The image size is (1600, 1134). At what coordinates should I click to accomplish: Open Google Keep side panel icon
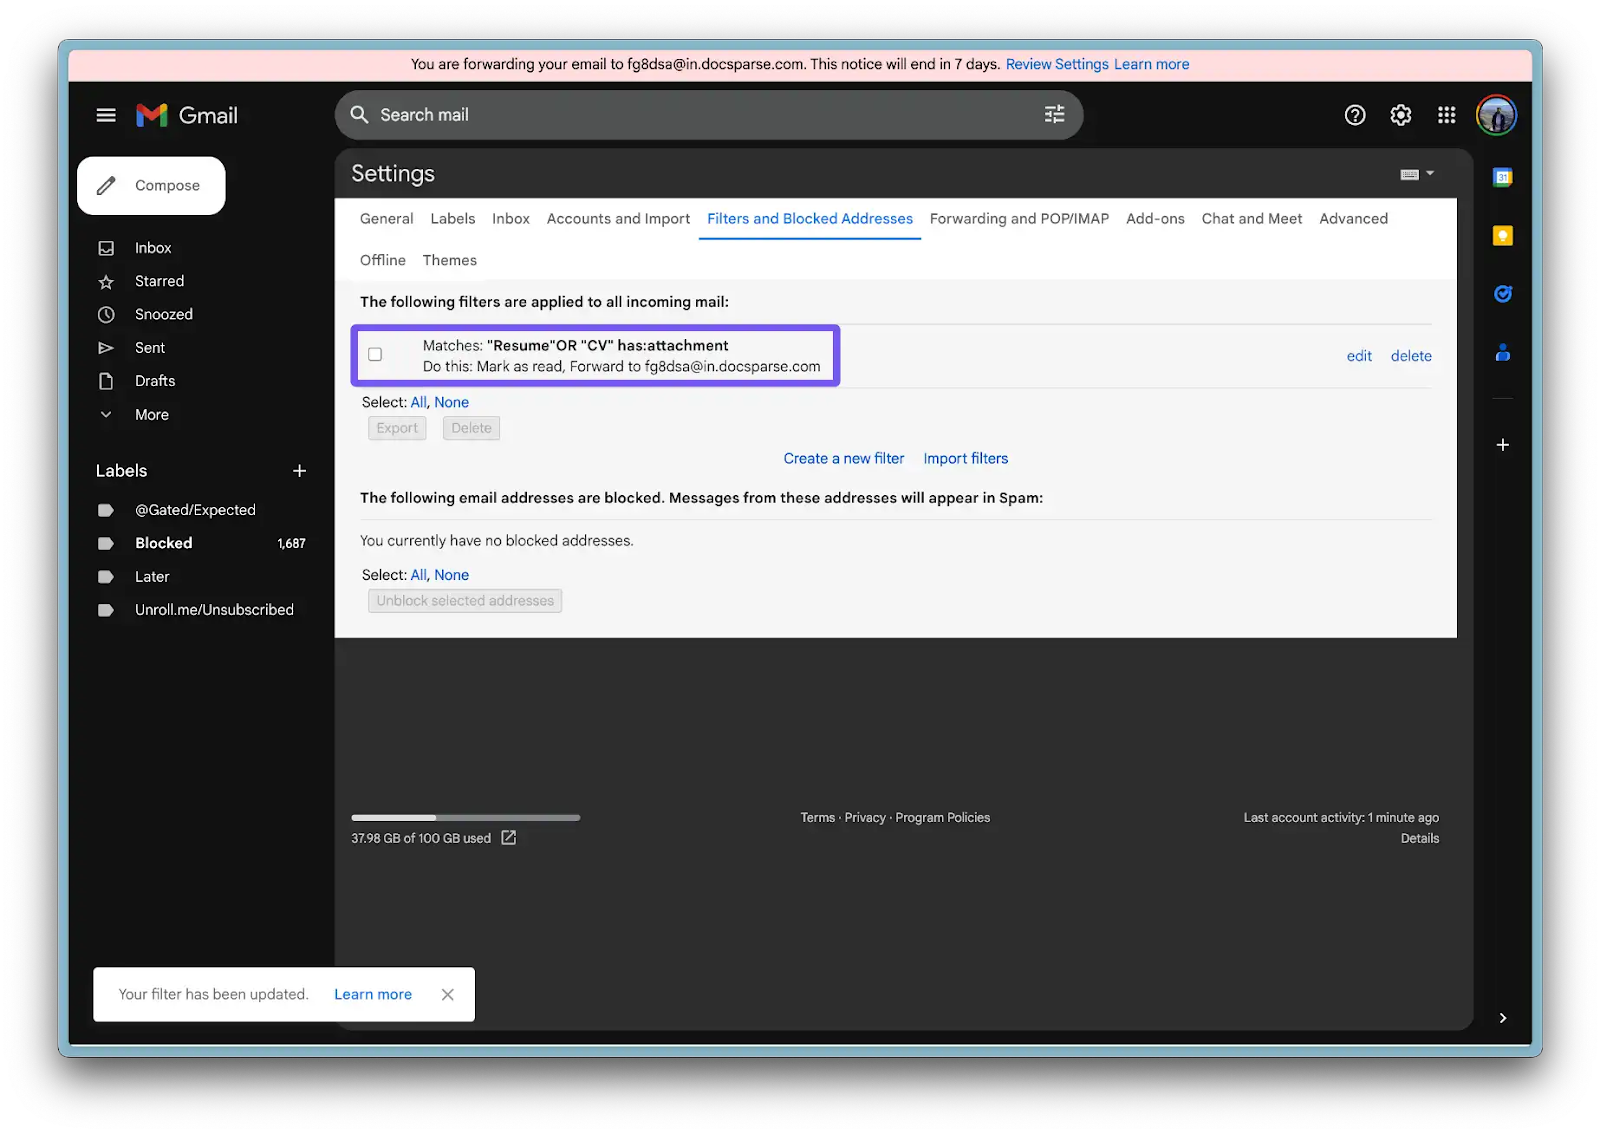[x=1502, y=235]
